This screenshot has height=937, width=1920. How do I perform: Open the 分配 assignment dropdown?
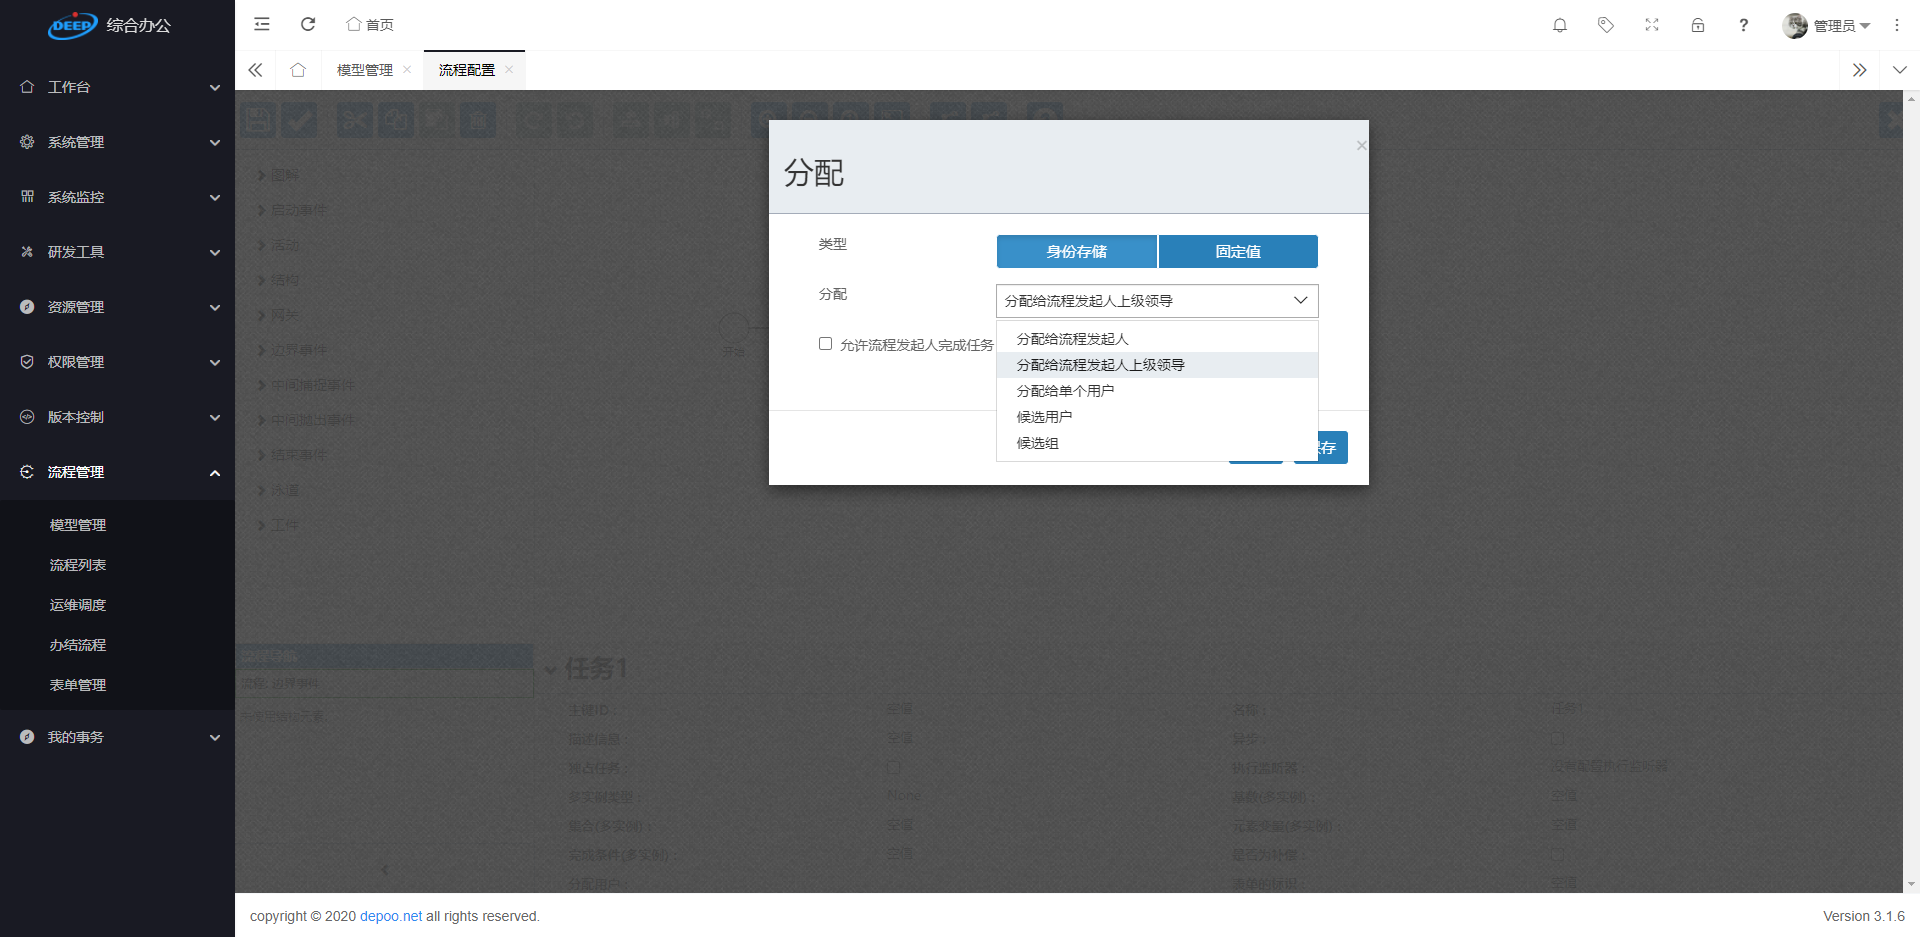(1156, 300)
